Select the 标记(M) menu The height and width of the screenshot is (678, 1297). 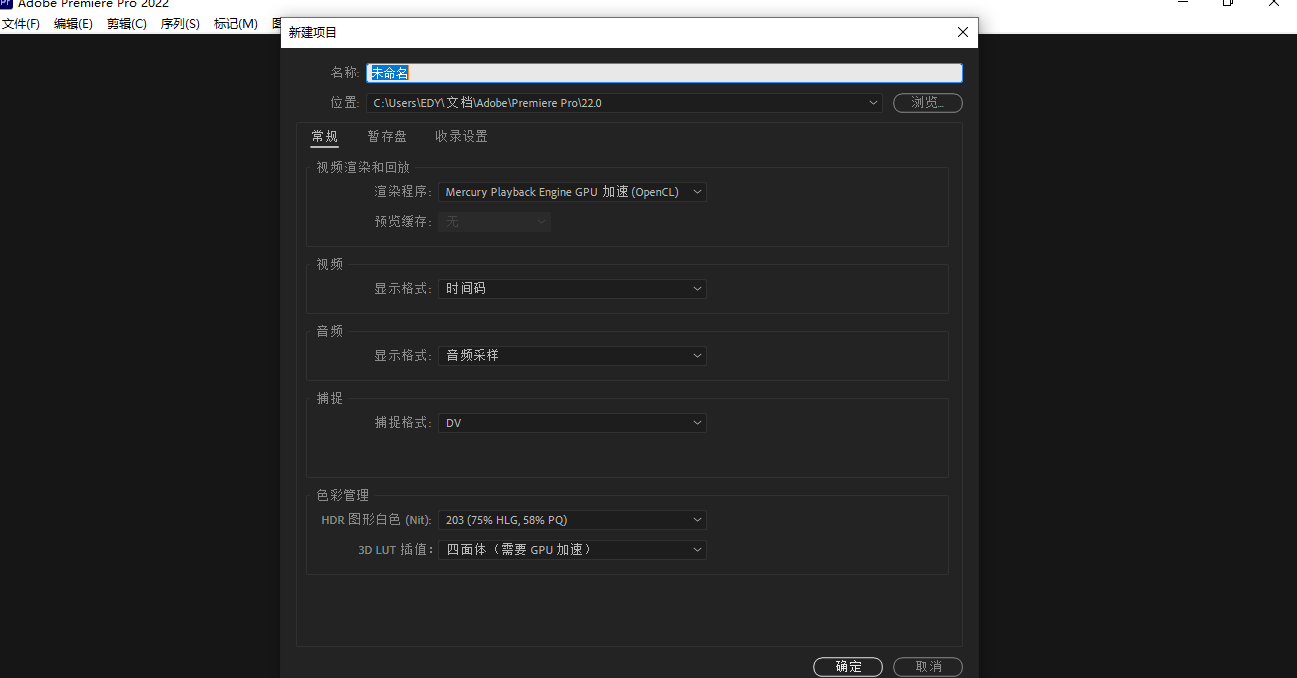pyautogui.click(x=235, y=24)
